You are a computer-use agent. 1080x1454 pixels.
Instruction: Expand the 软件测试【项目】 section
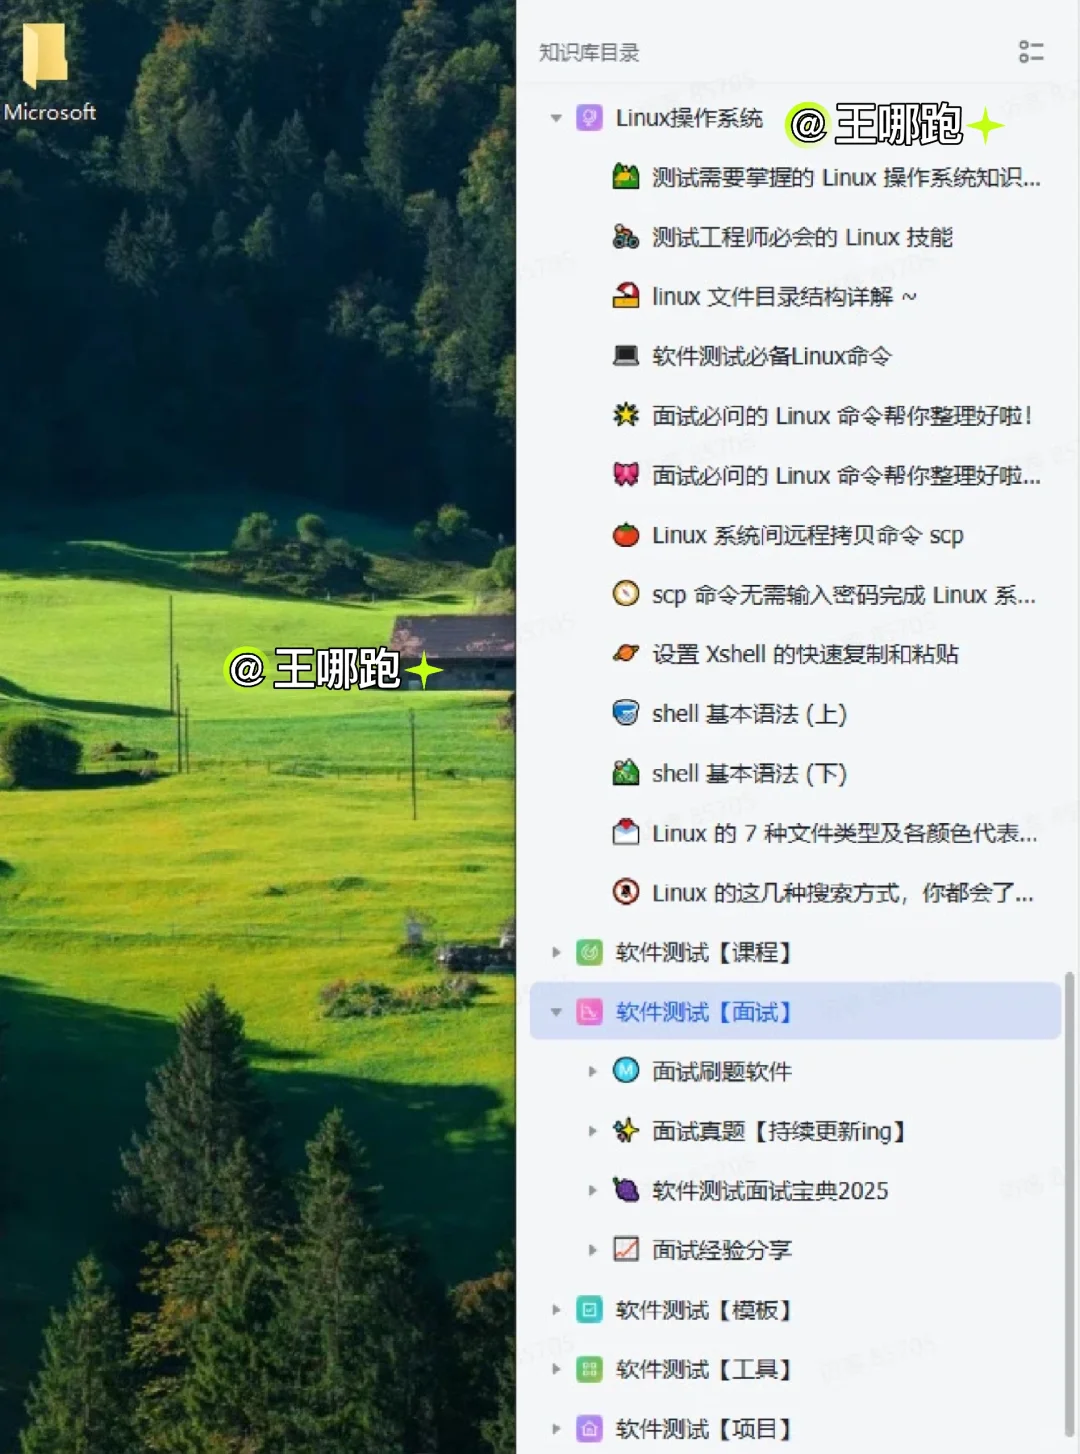556,1428
